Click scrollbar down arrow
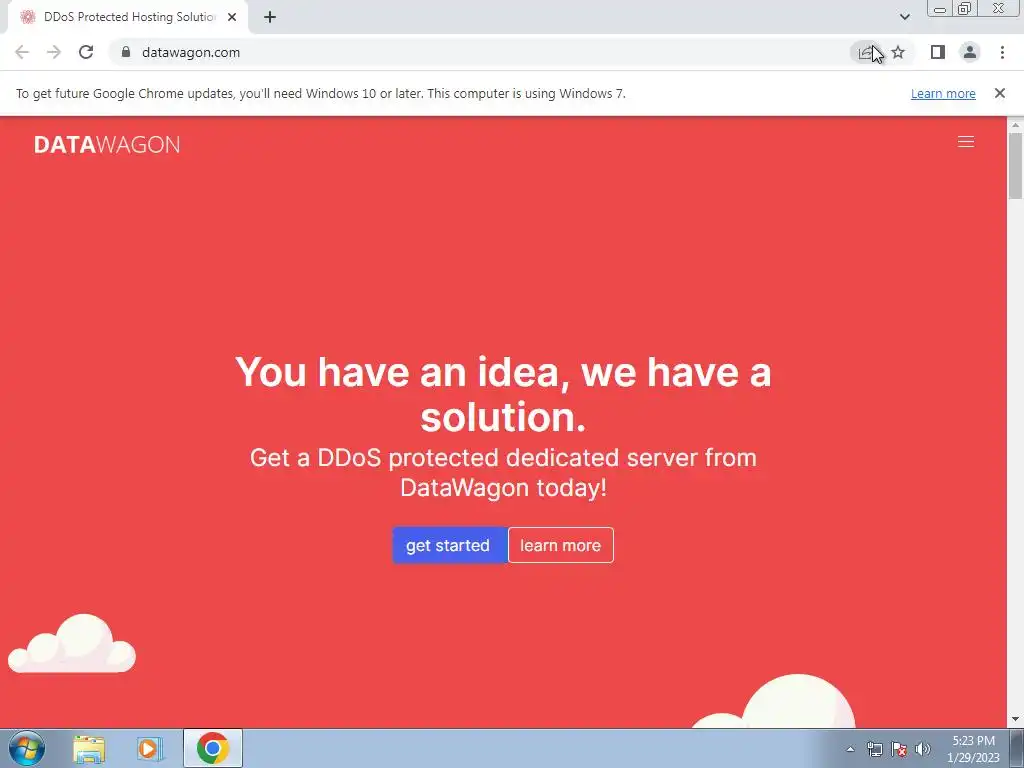 [1015, 720]
